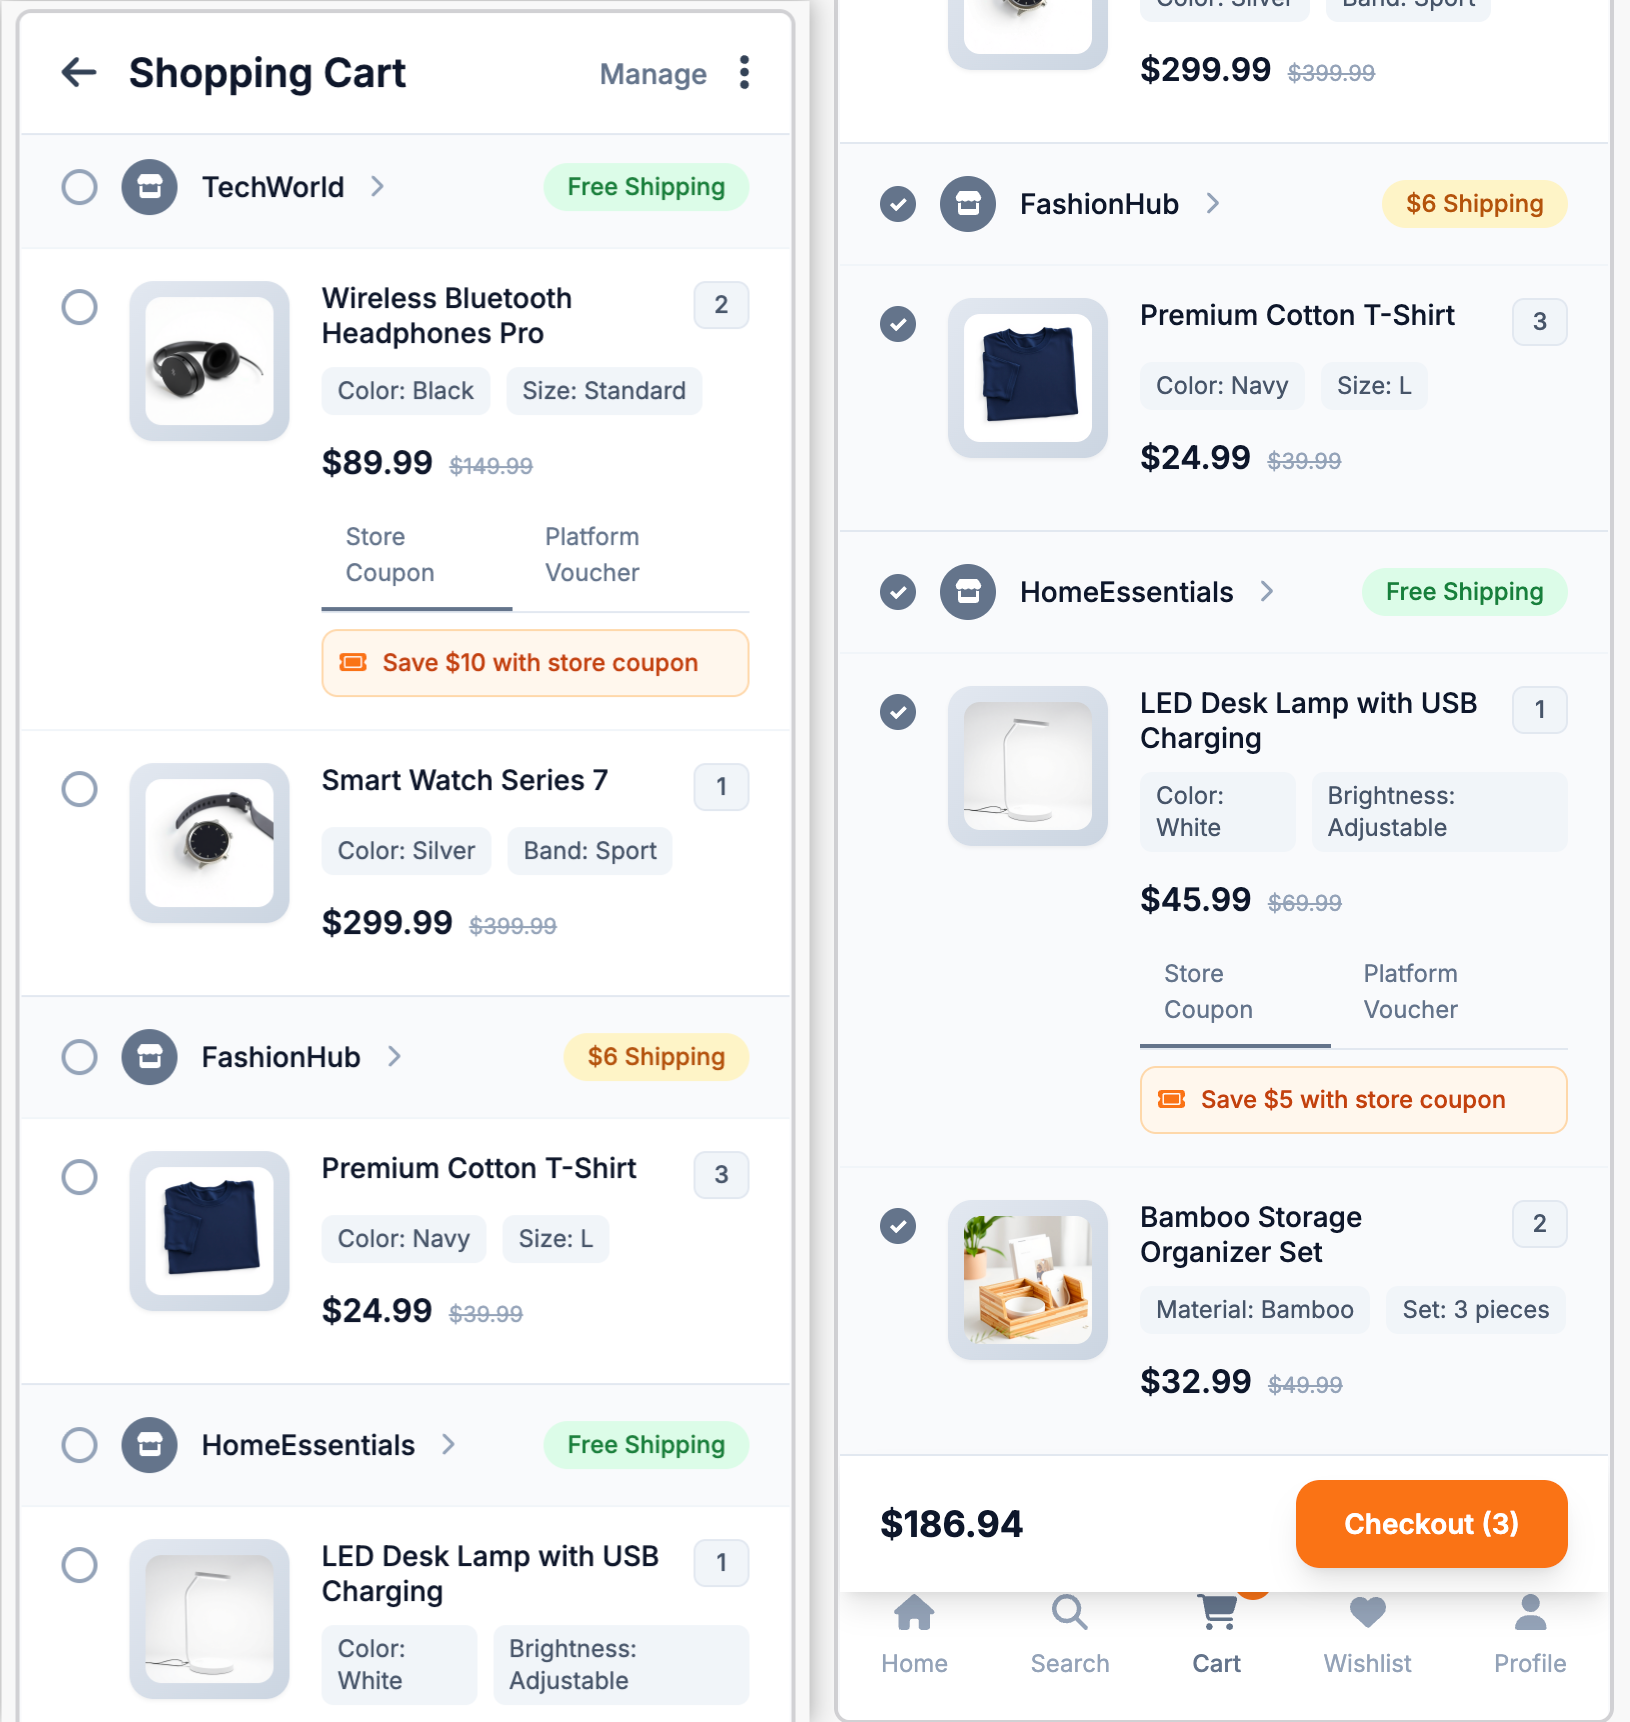Click the TechWorld store icon
Viewport: 1630px width, 1722px height.
pos(148,187)
